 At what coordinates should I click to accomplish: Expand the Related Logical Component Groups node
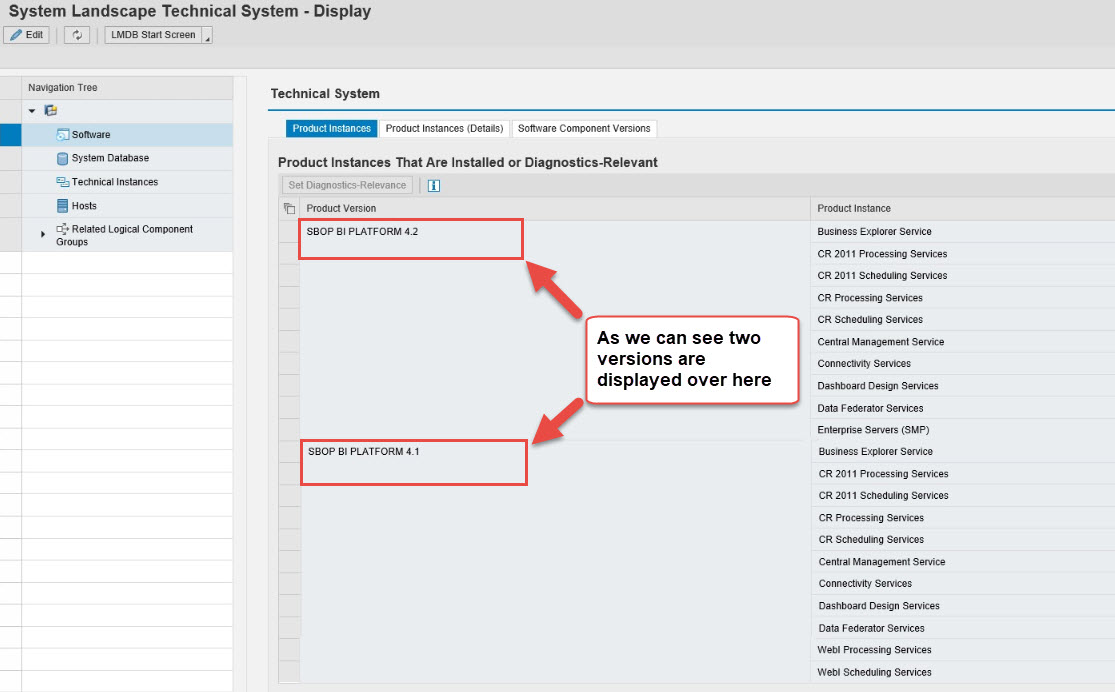click(43, 234)
